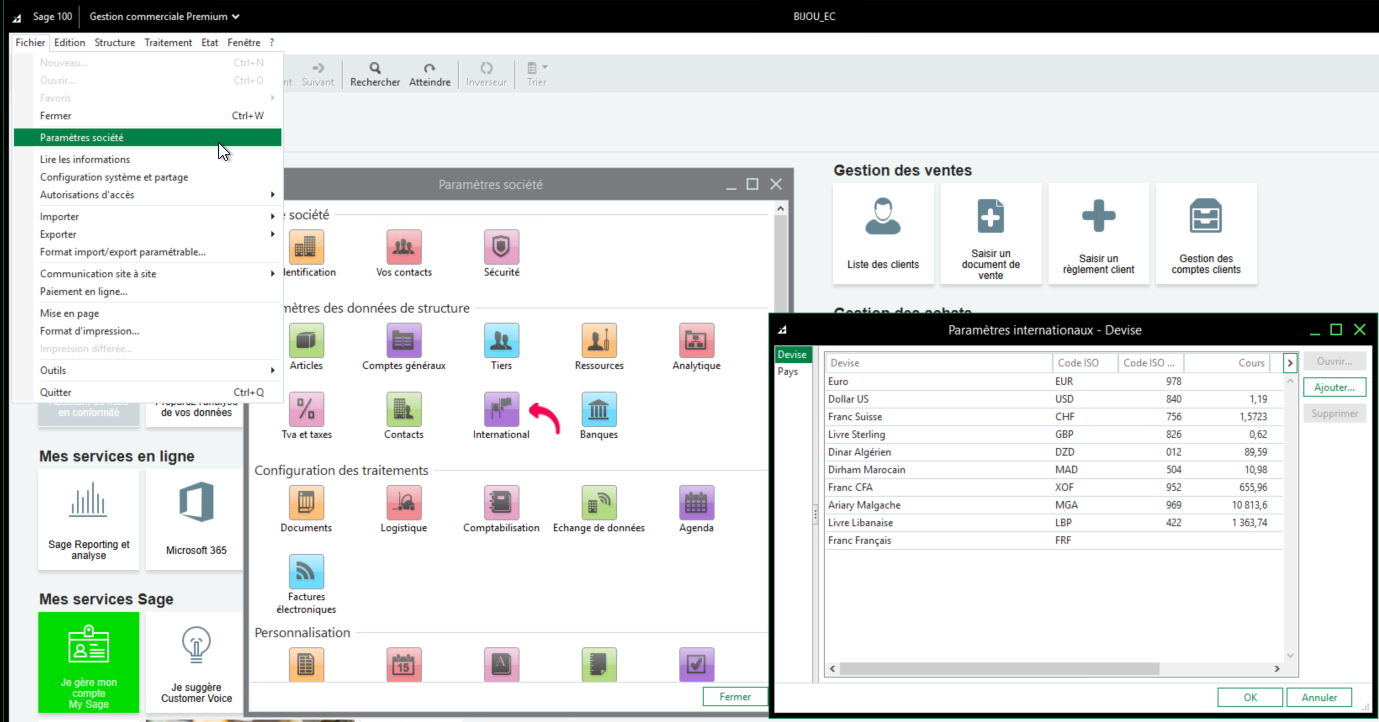The image size is (1379, 722).
Task: Open the International settings icon
Action: (501, 410)
